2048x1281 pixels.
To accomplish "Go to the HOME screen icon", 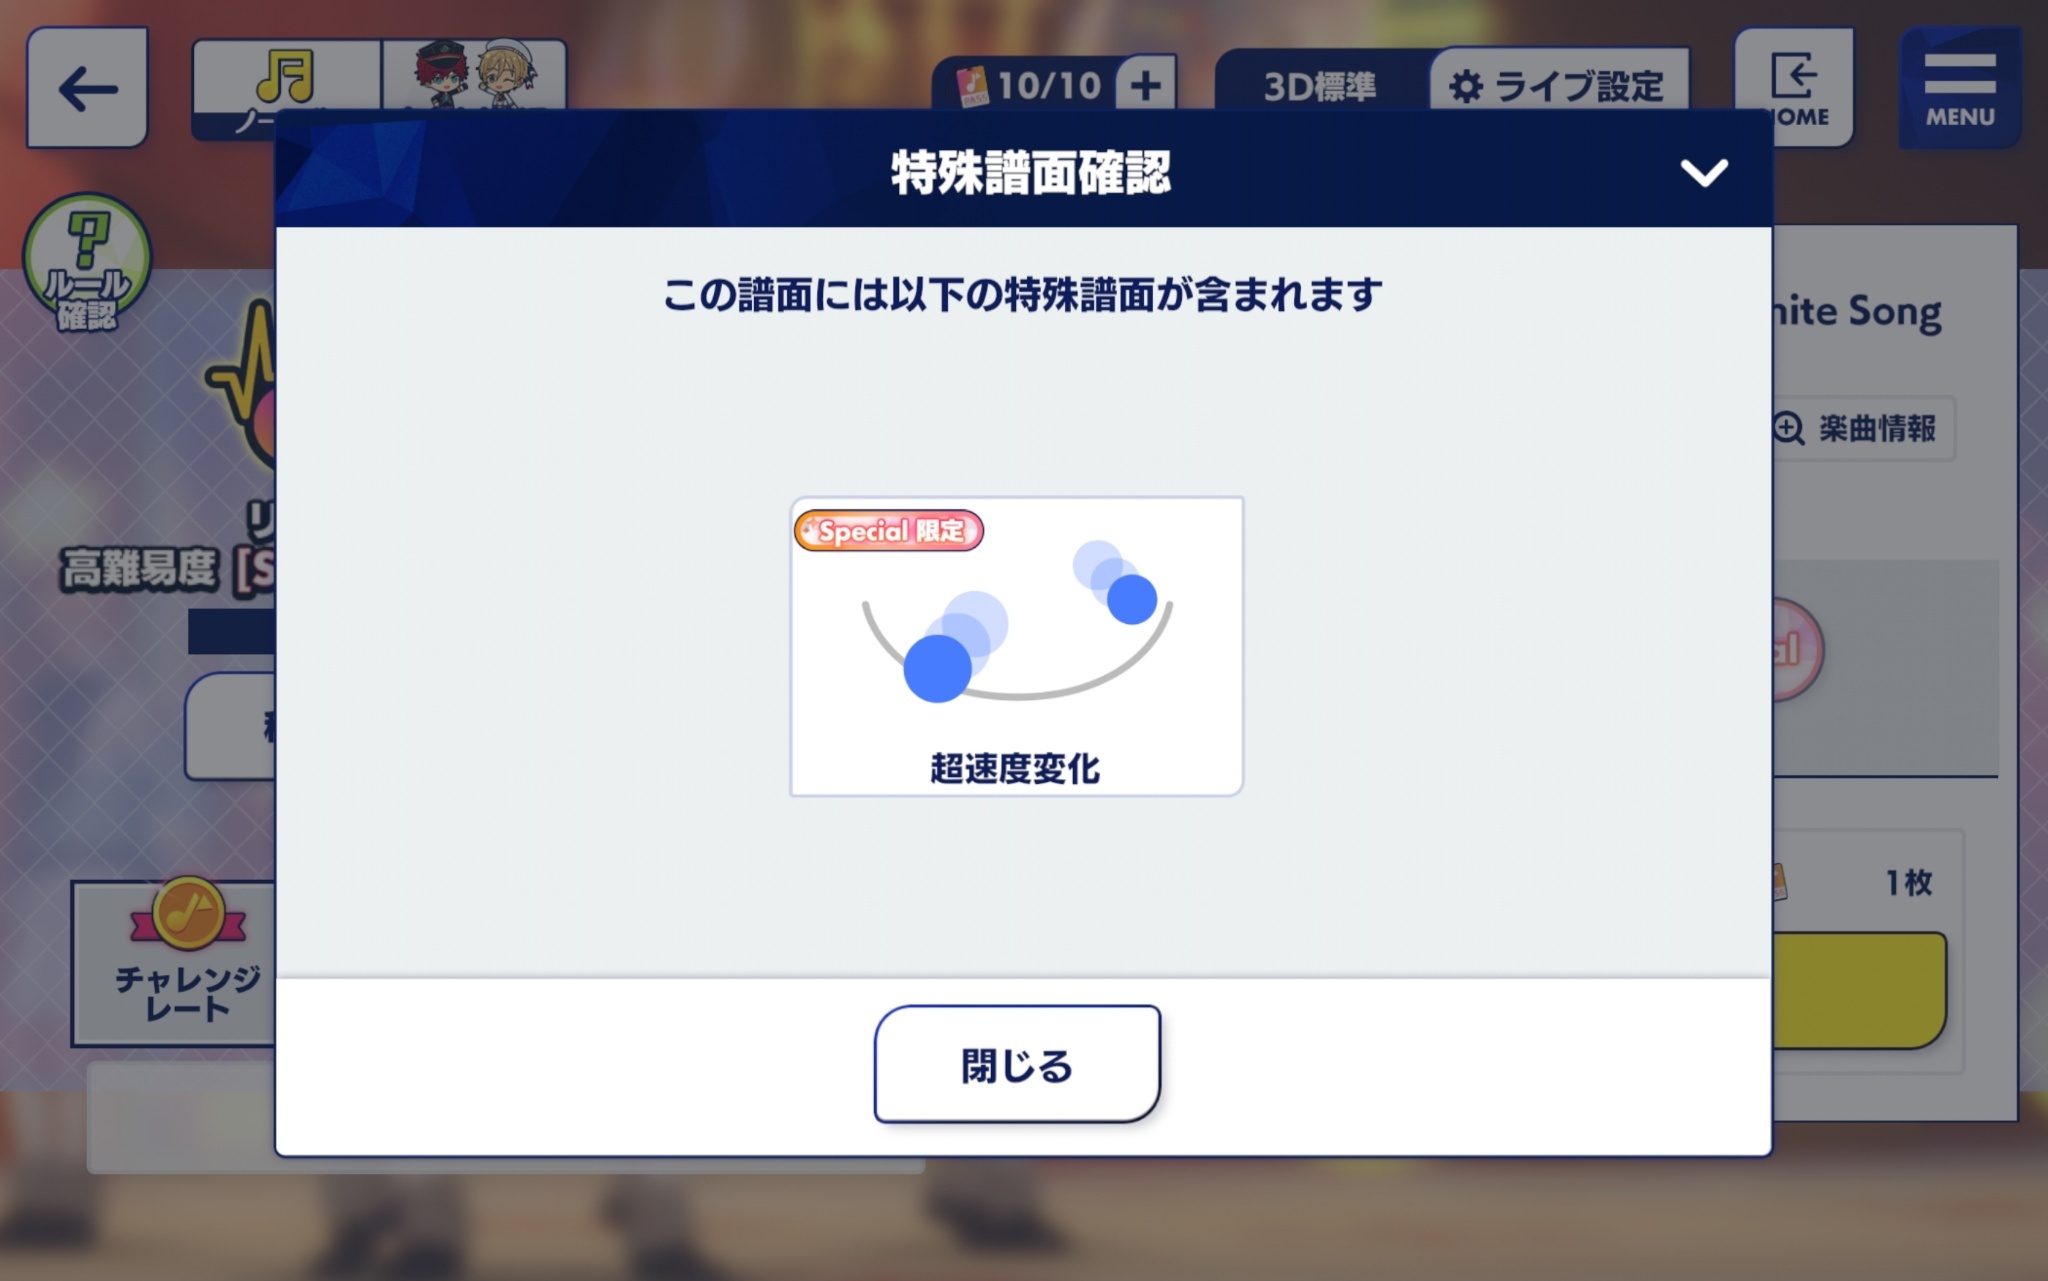I will click(1795, 88).
